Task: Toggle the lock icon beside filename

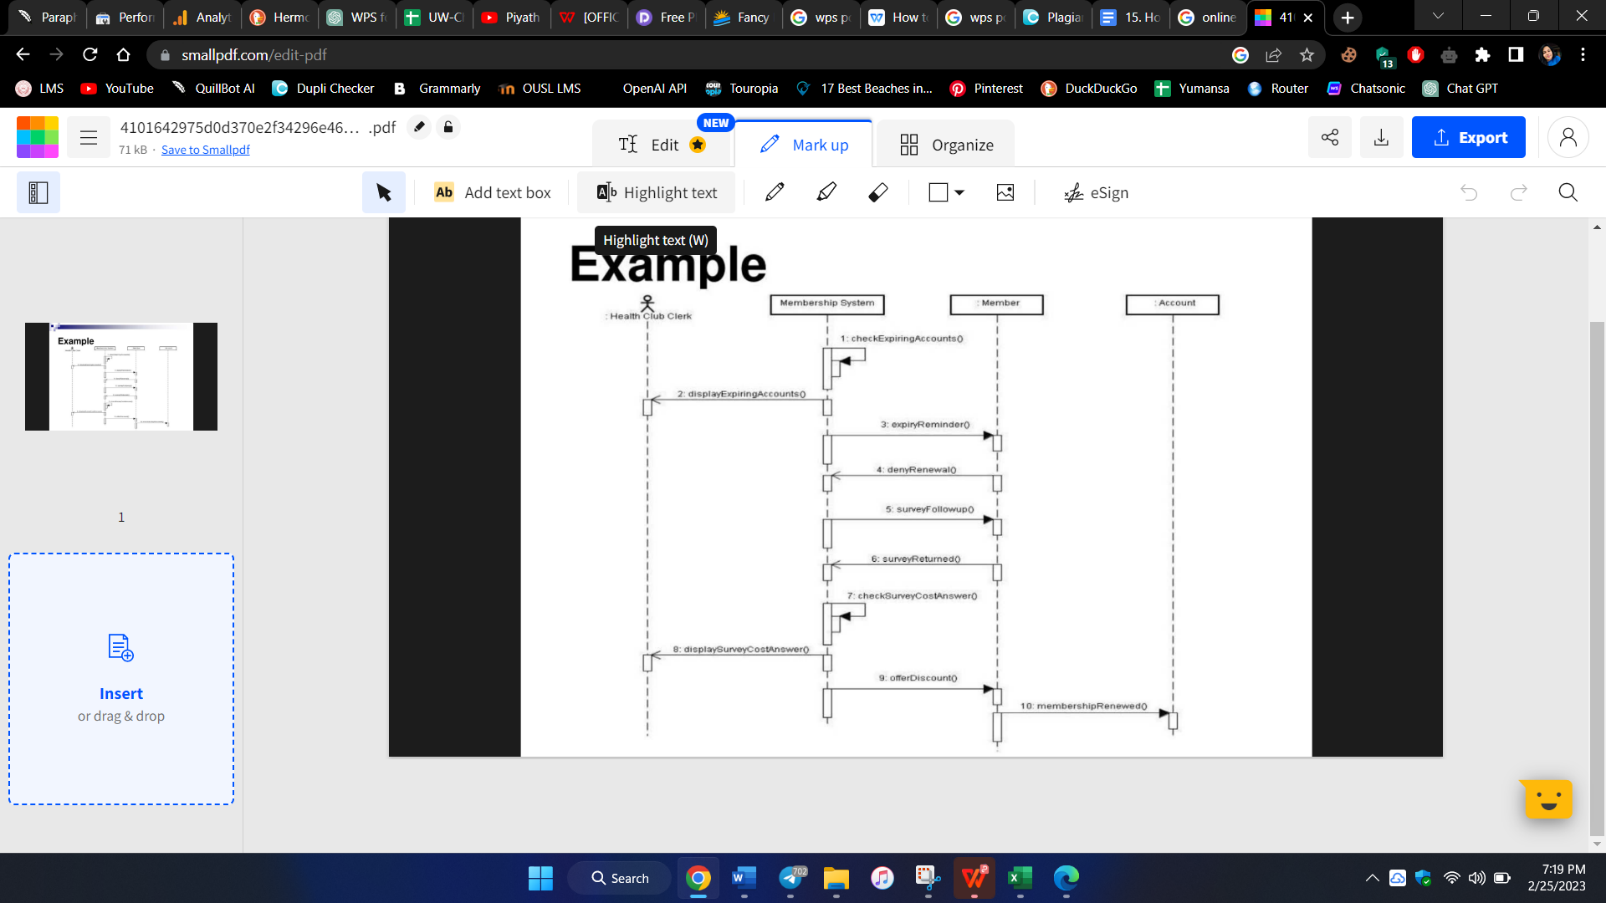Action: (x=448, y=127)
